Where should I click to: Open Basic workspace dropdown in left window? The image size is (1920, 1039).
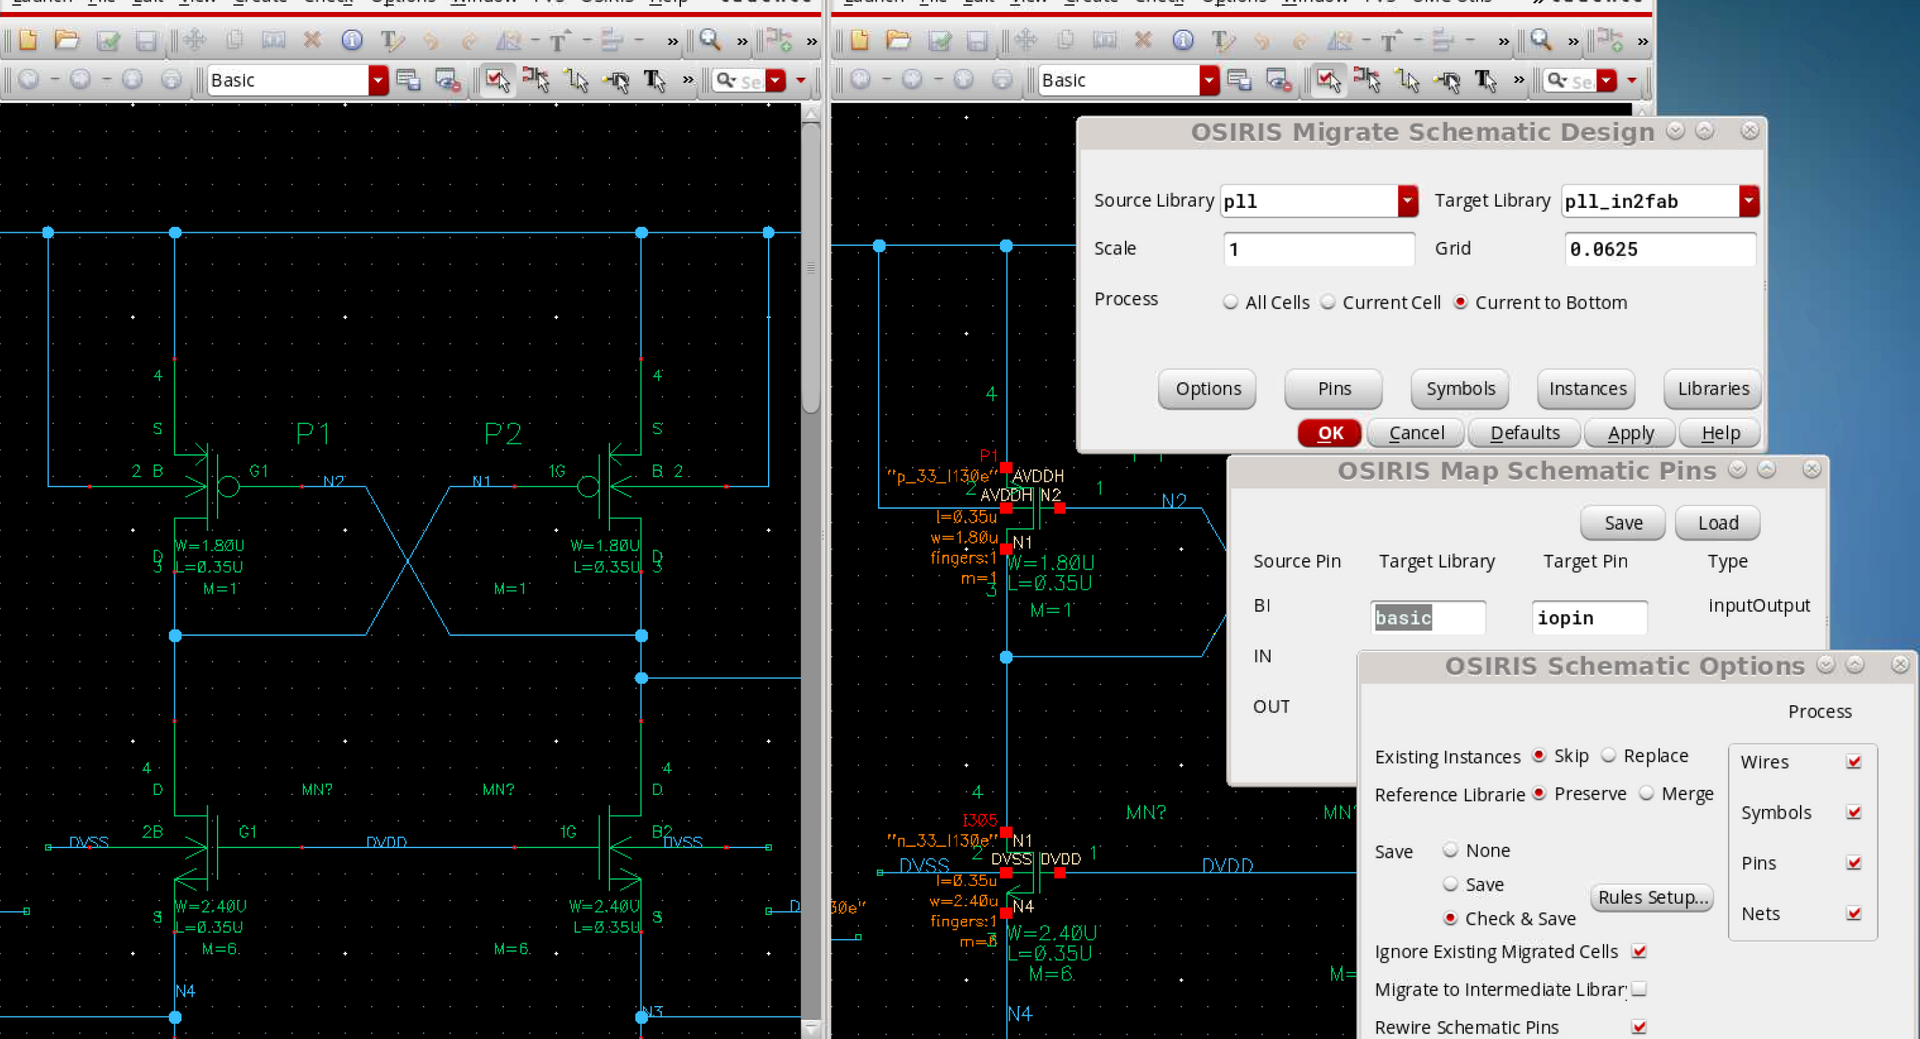(378, 80)
